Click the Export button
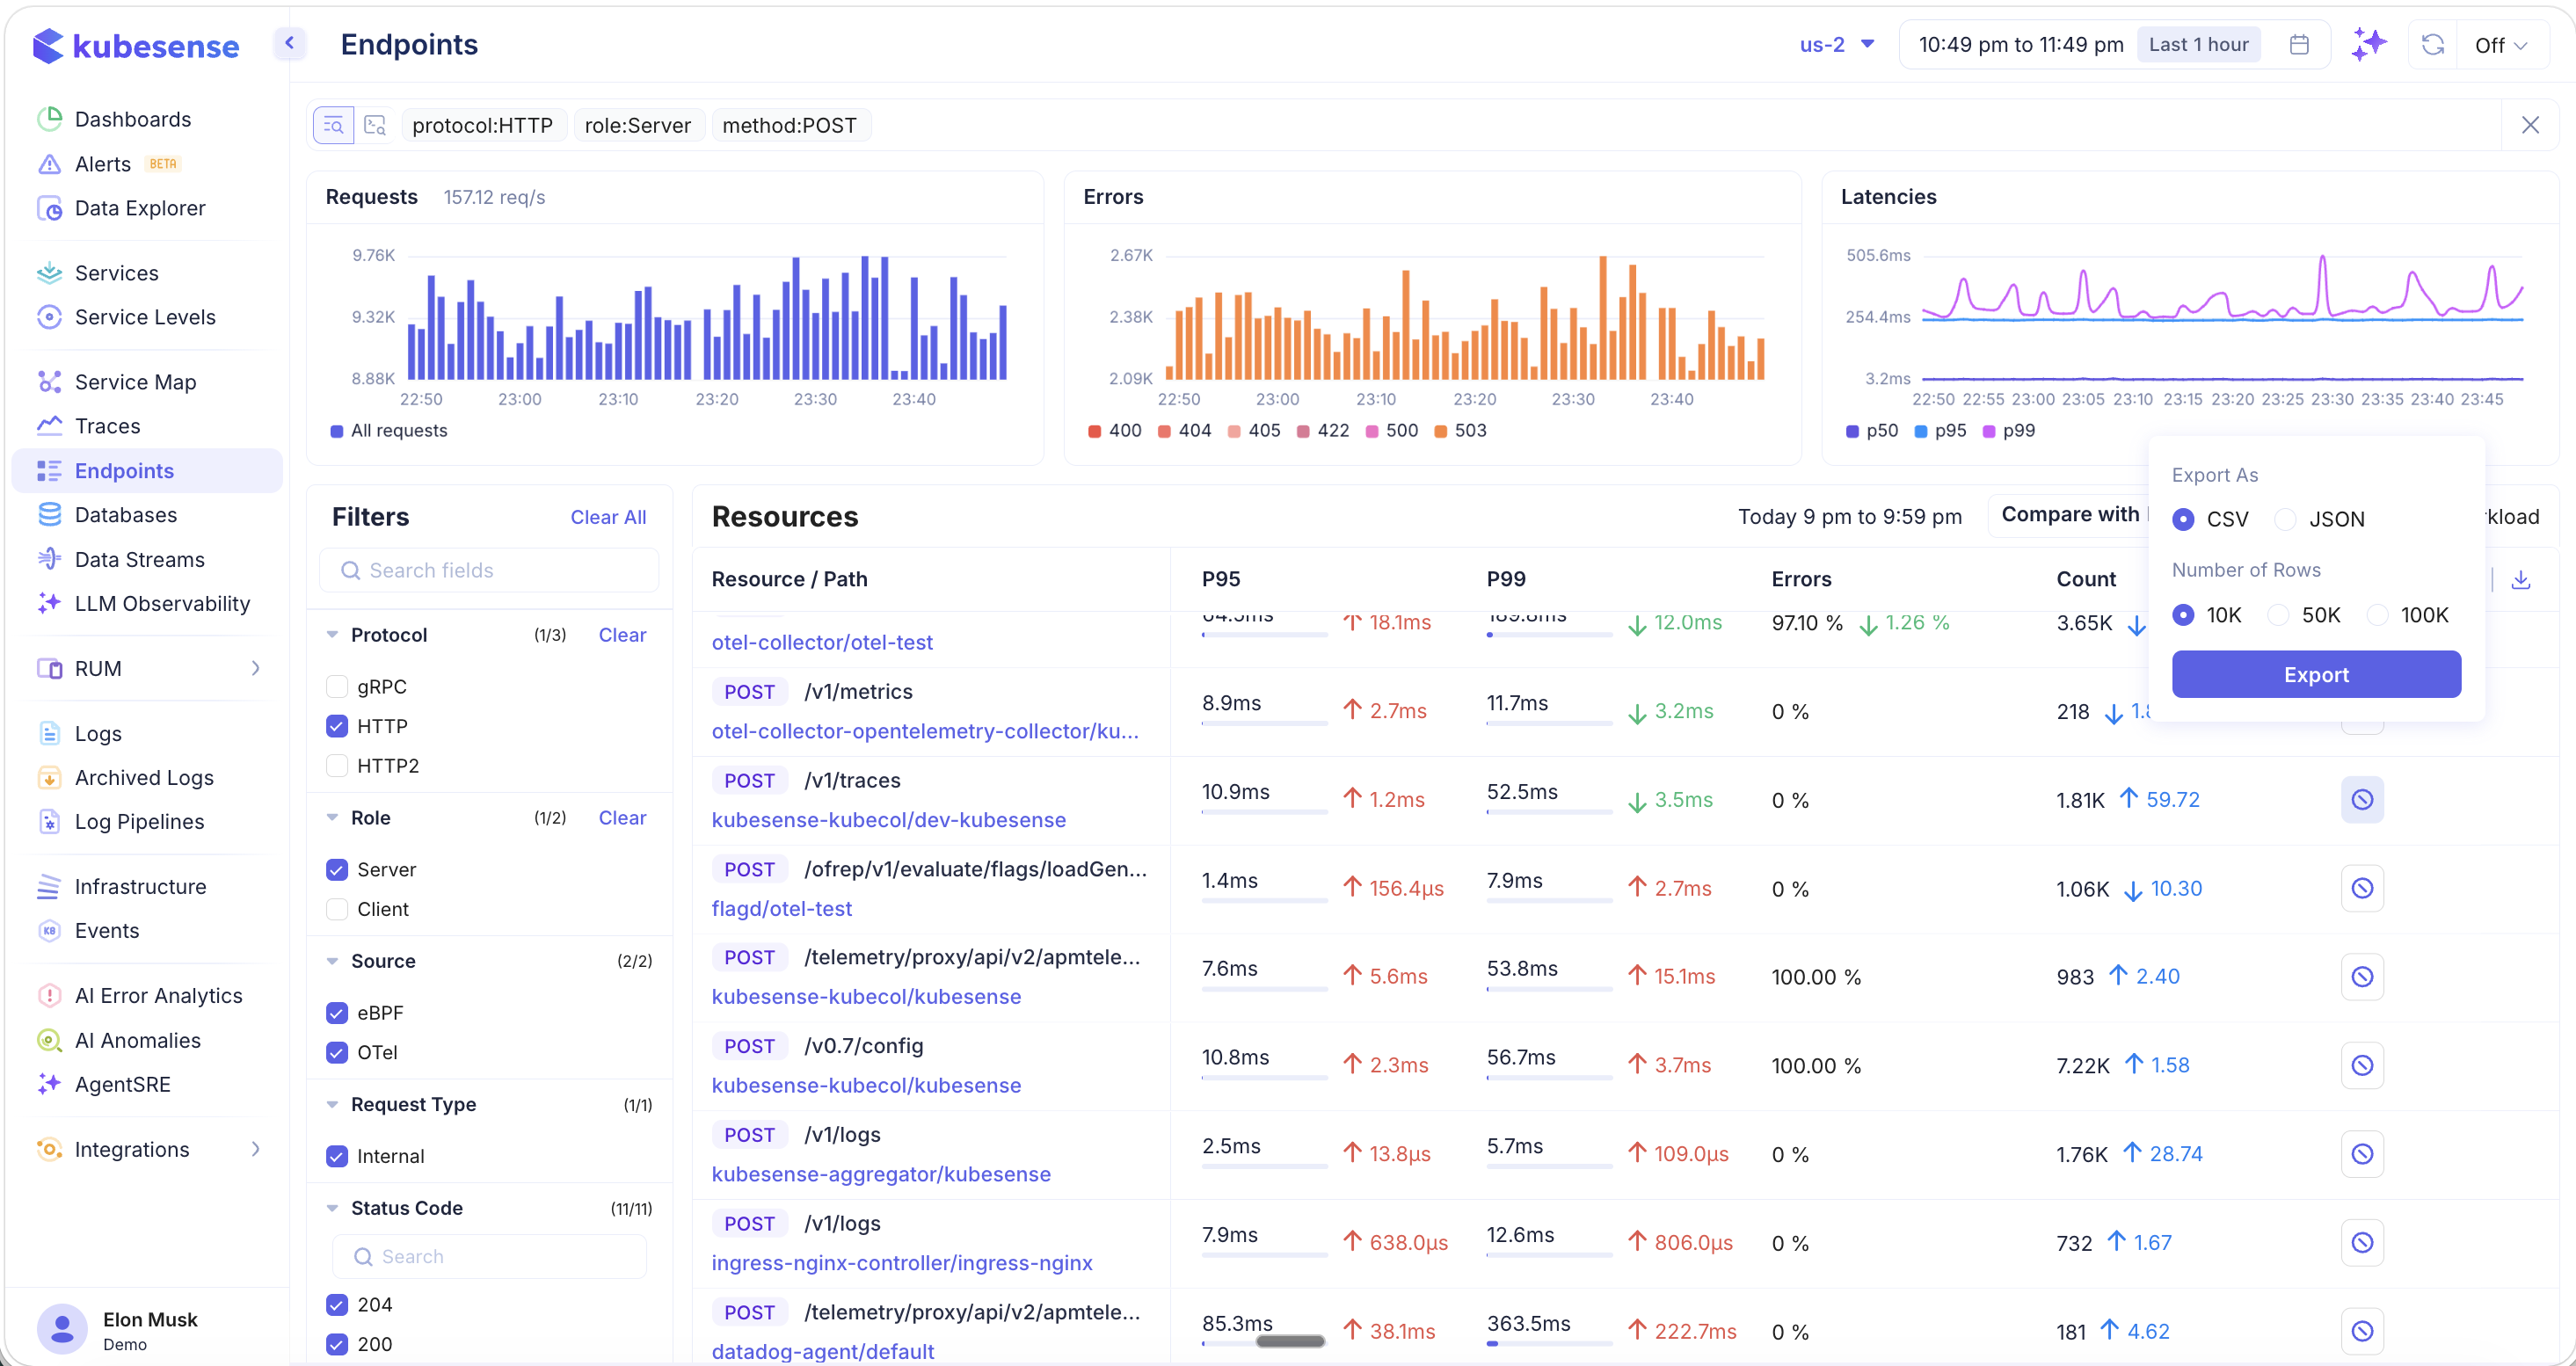2576x1366 pixels. pos(2316,674)
